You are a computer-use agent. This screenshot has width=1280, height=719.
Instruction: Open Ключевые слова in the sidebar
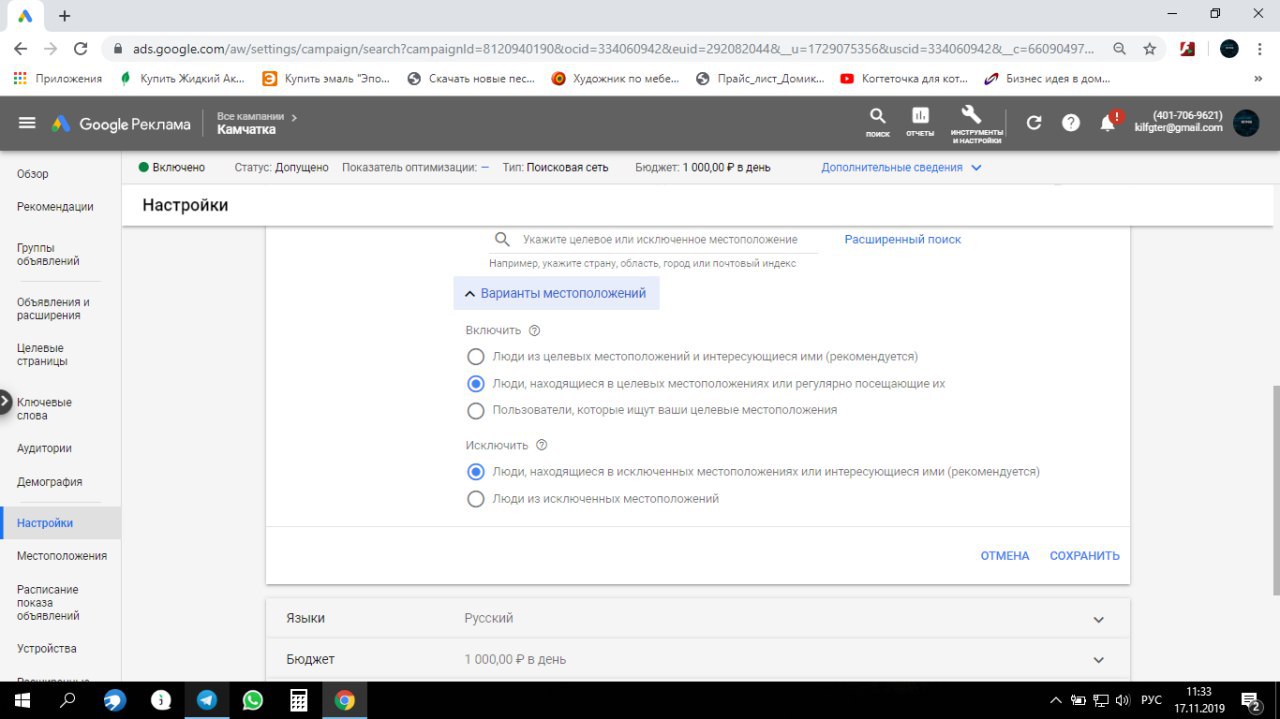click(x=44, y=409)
